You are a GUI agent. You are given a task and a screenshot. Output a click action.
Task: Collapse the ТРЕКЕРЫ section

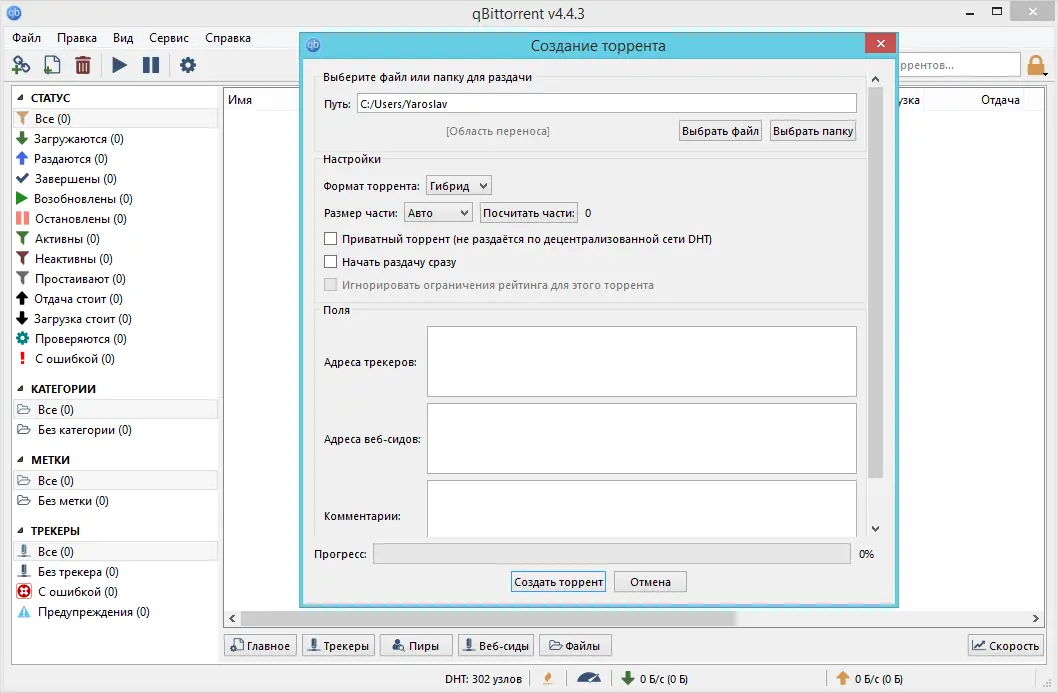pyautogui.click(x=20, y=530)
